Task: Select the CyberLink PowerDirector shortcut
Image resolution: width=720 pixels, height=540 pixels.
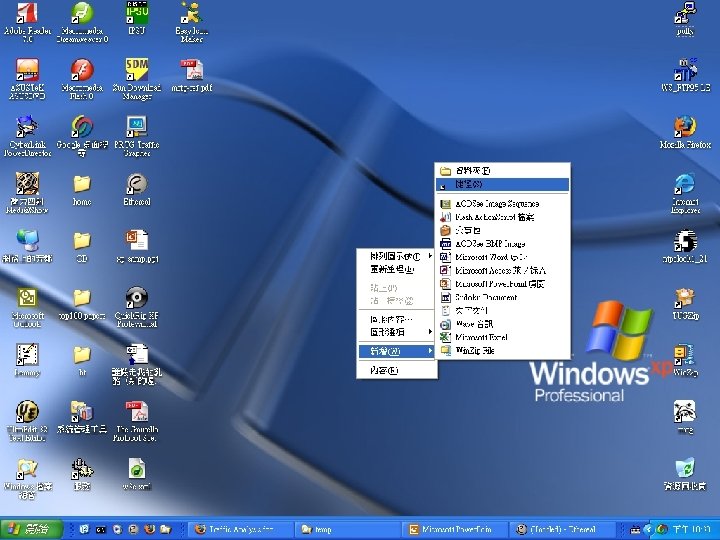Action: (27, 135)
